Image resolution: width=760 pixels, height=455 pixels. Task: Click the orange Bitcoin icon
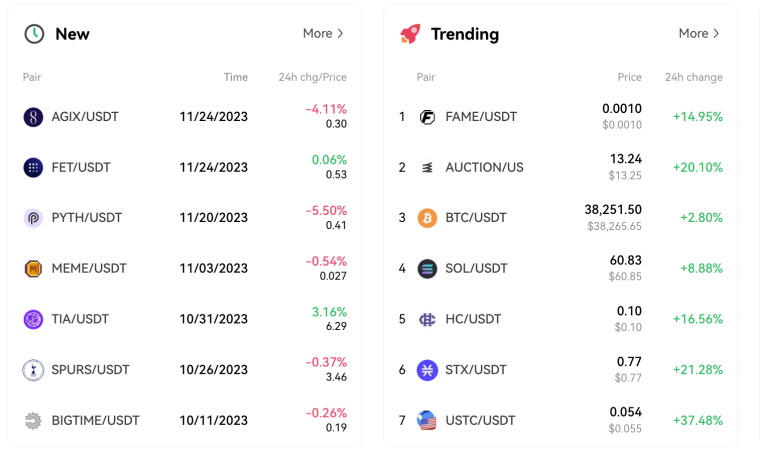point(427,218)
